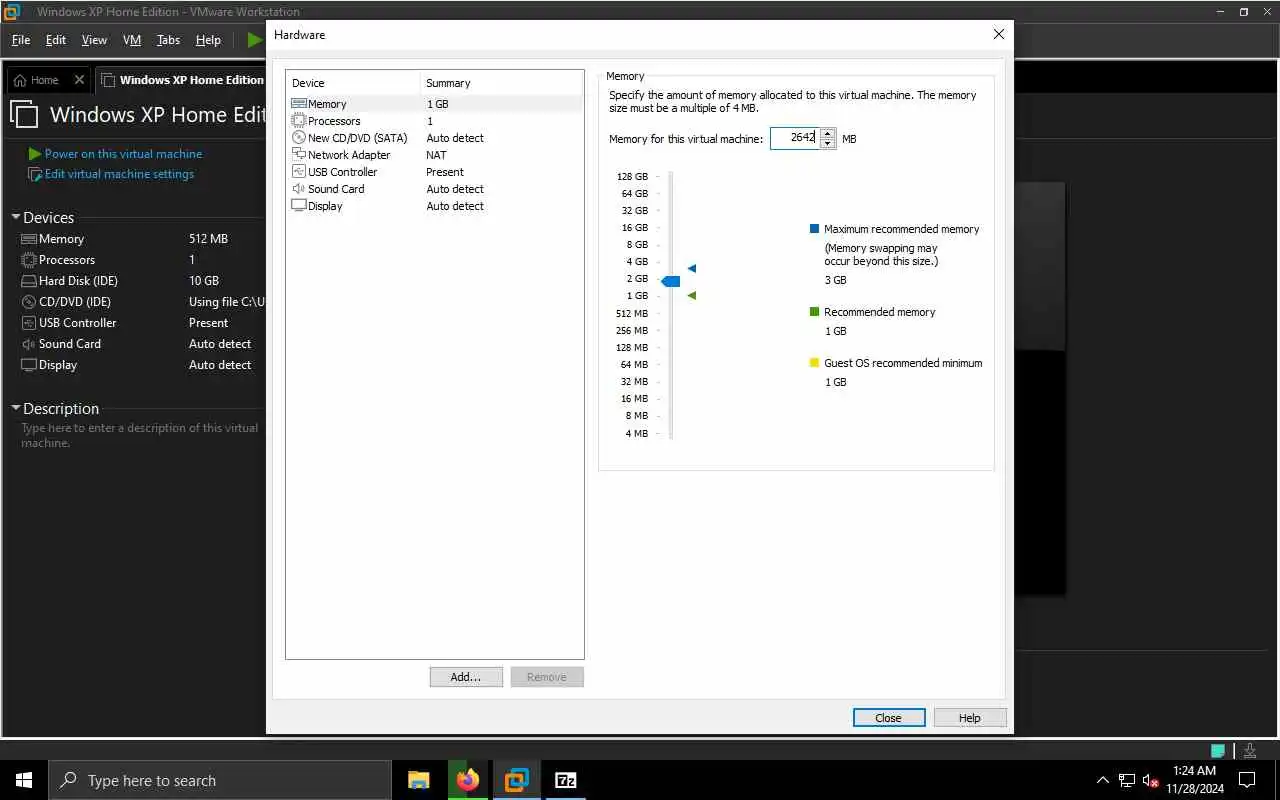Click the 128 GB label on memory scale
The width and height of the screenshot is (1280, 800).
click(x=632, y=177)
